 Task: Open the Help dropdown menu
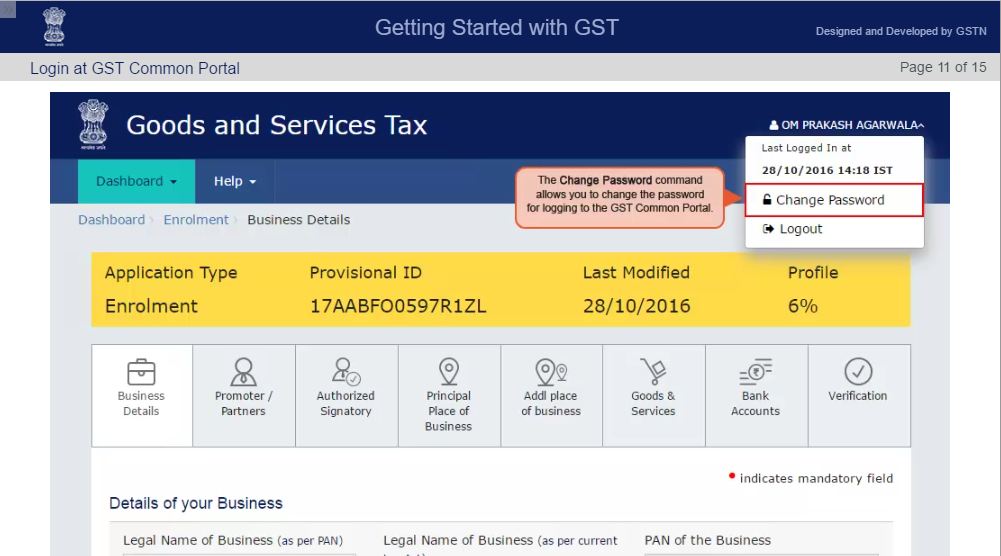coord(234,181)
